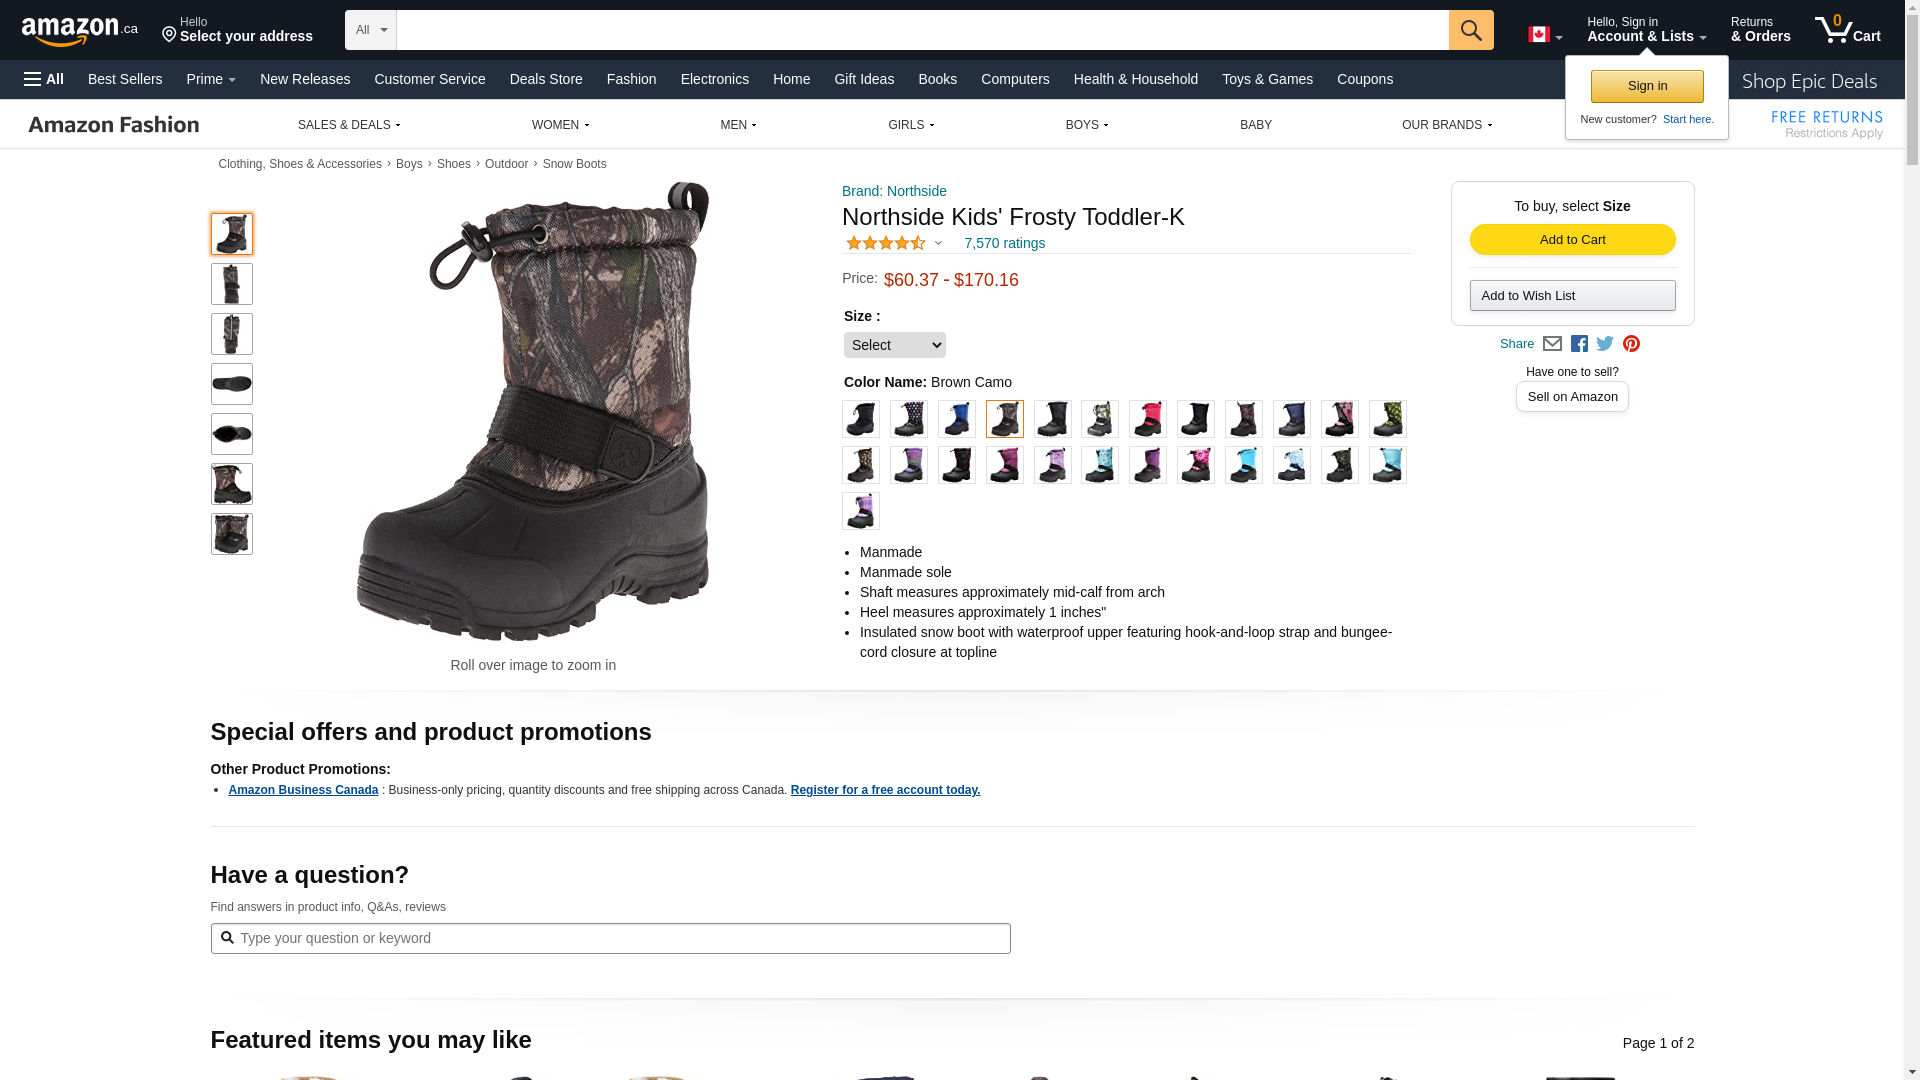Click the search magnifier button

point(1471,30)
